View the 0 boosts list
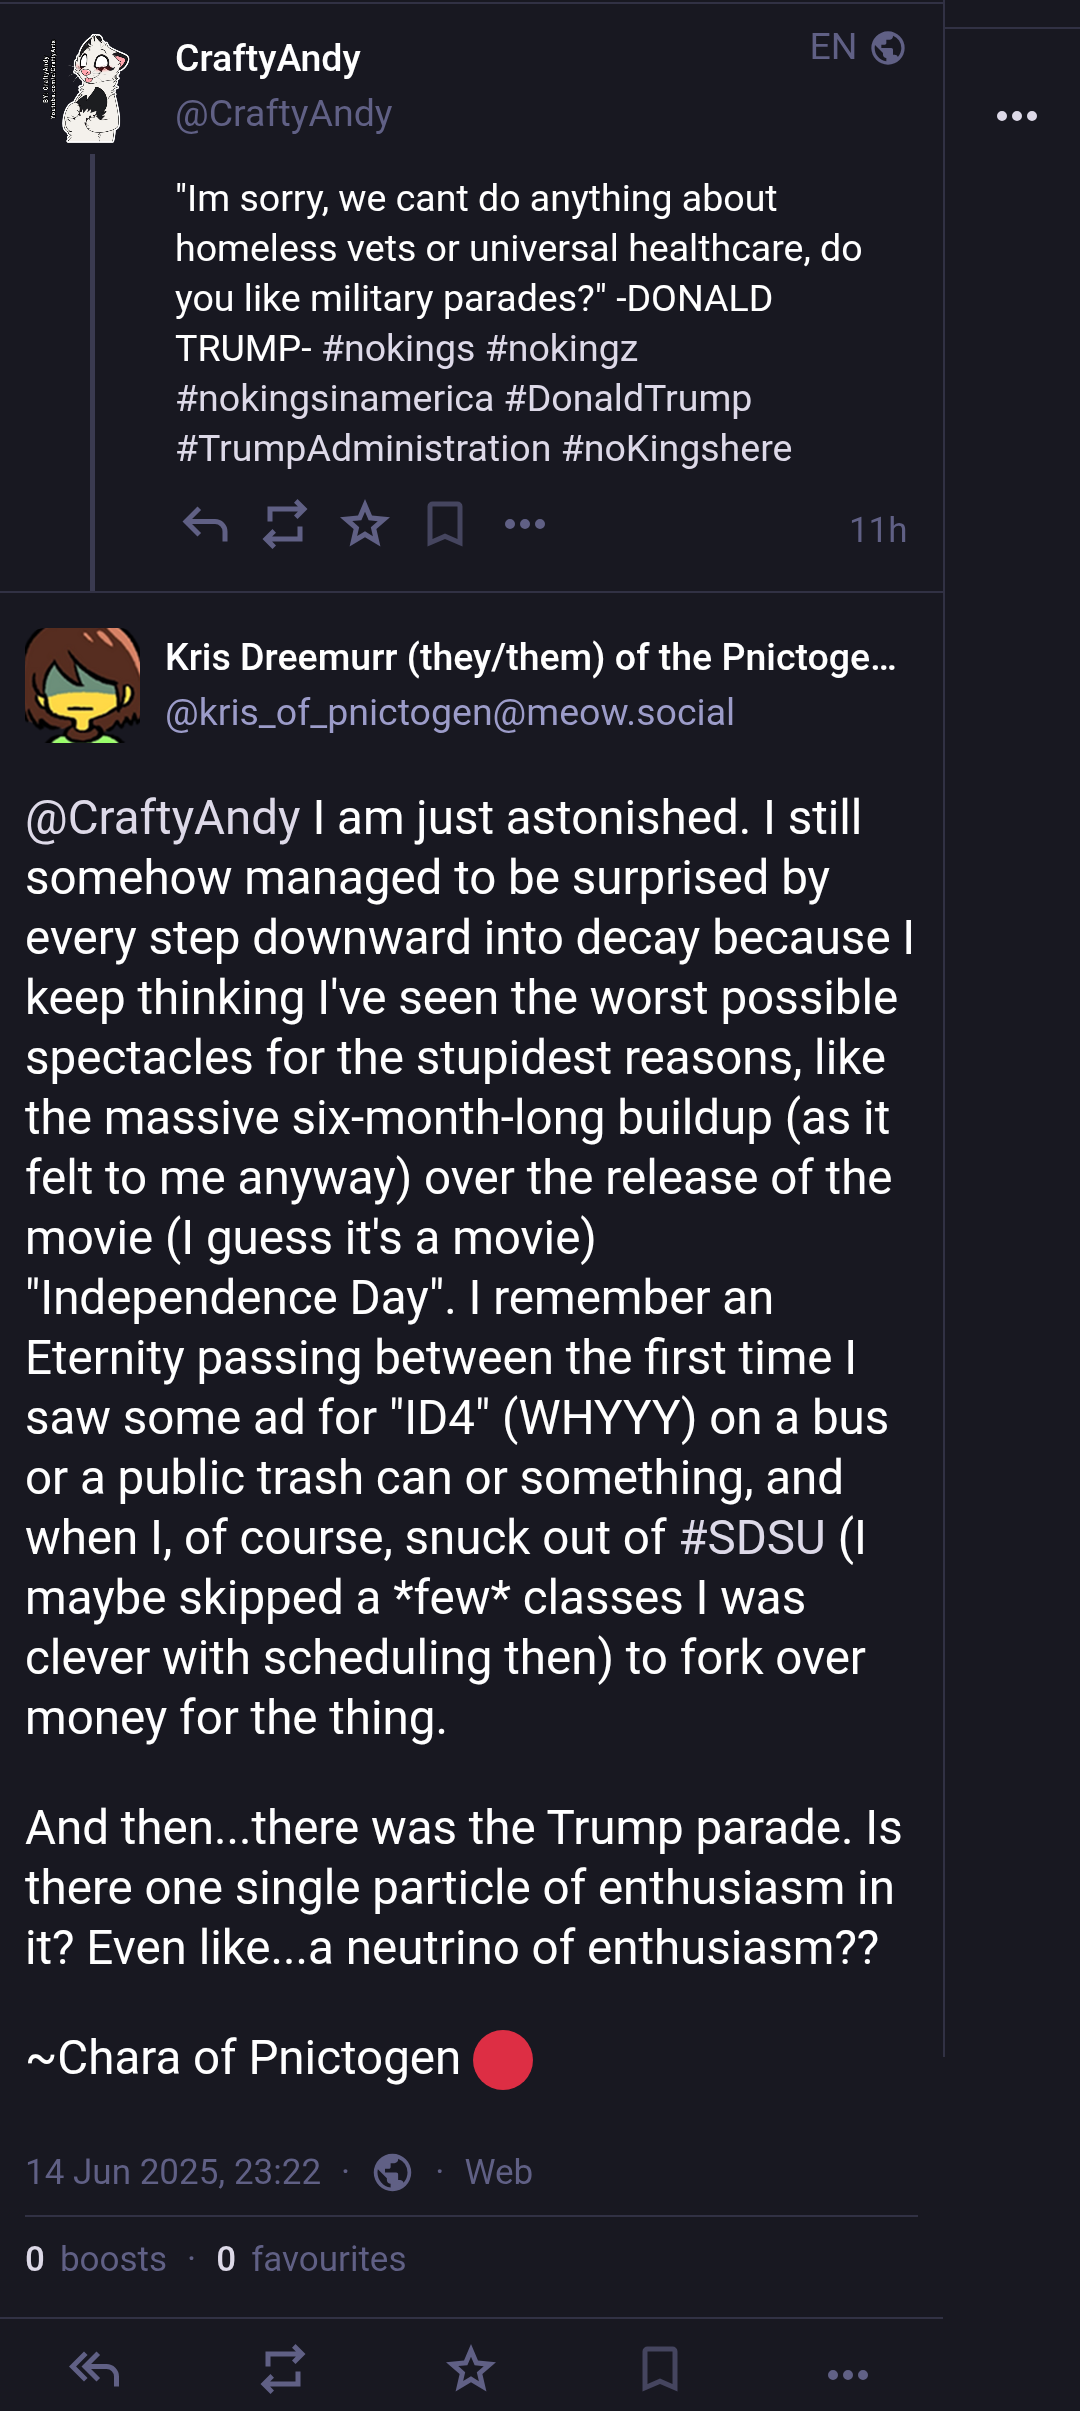Screen dimensions: 1080x2411 96,2259
